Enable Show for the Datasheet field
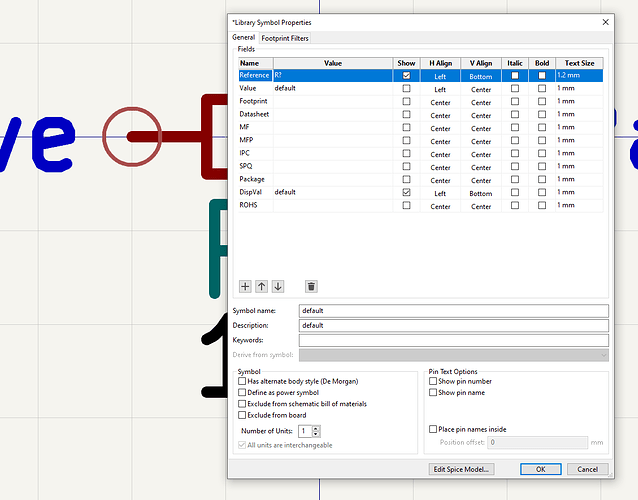638x500 pixels. (406, 114)
